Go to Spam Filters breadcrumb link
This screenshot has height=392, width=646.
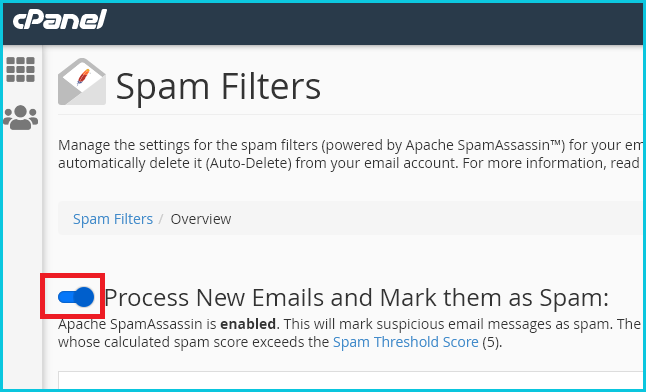click(x=113, y=219)
